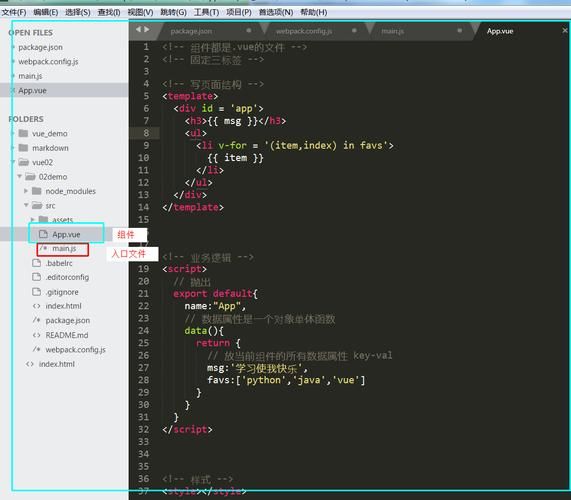Click the node_modules folder icon
The image size is (571, 500).
tap(37, 191)
